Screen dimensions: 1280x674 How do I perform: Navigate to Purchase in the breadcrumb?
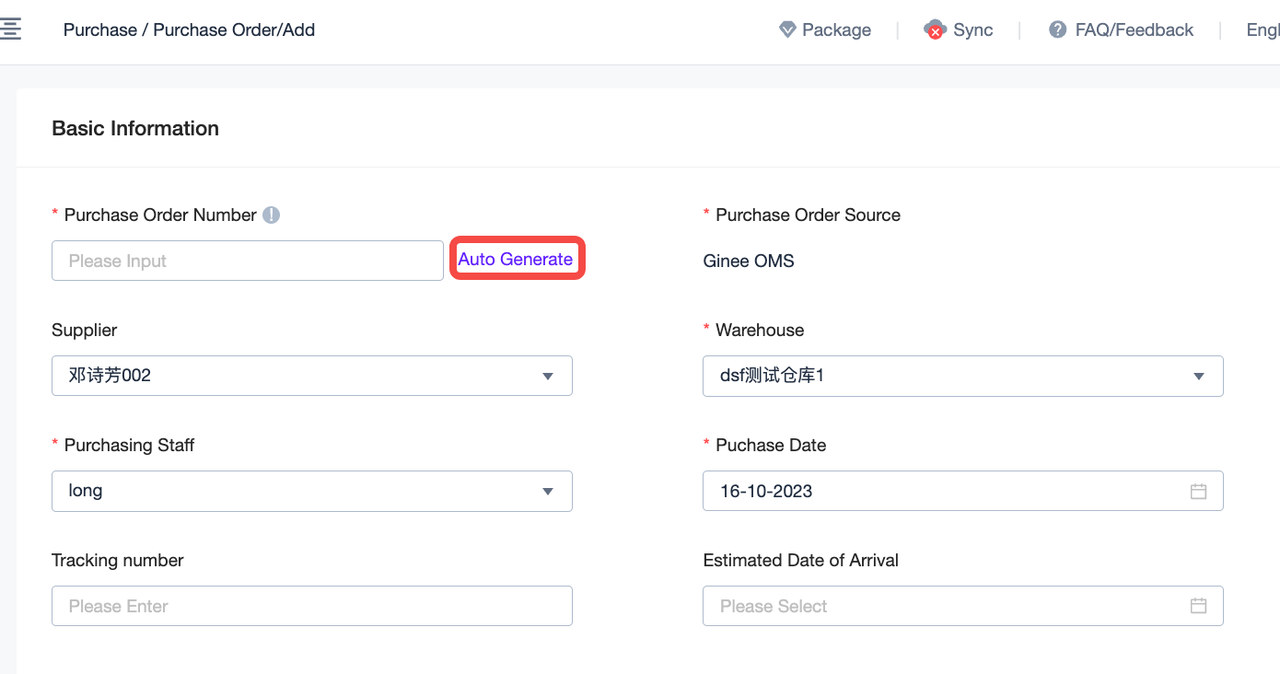(x=99, y=29)
